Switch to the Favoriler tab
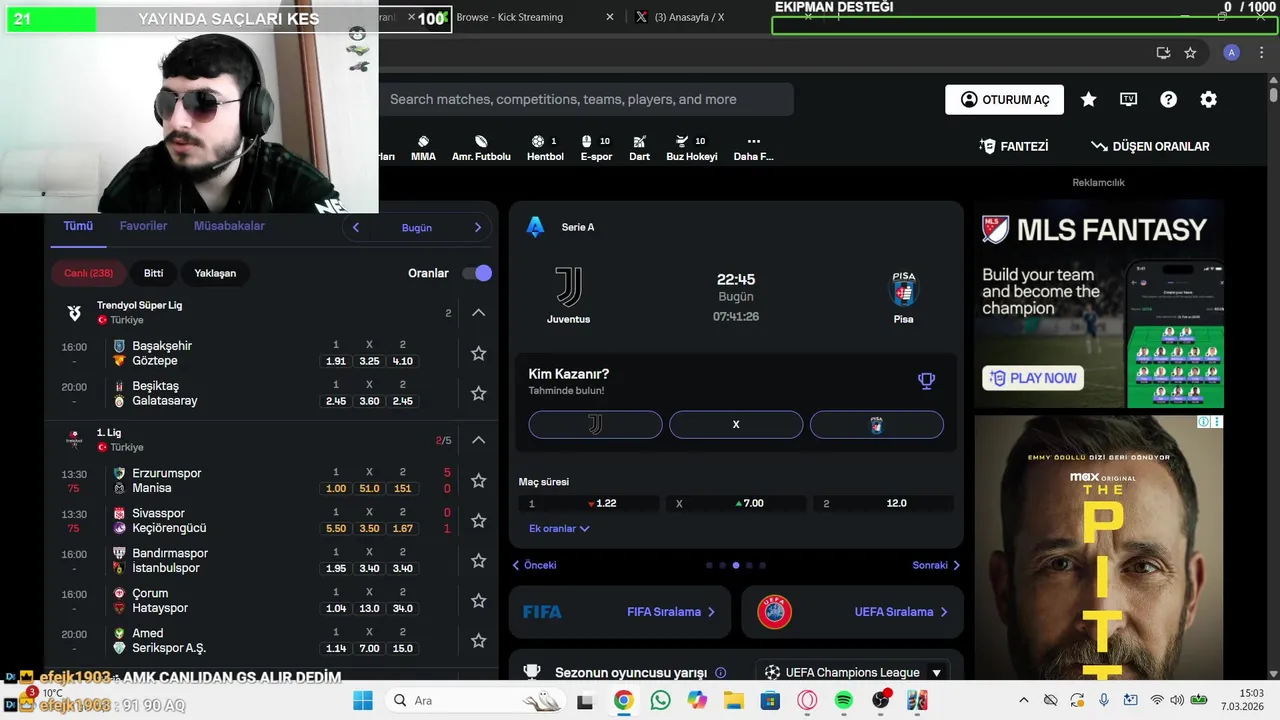This screenshot has width=1280, height=720. (x=143, y=226)
